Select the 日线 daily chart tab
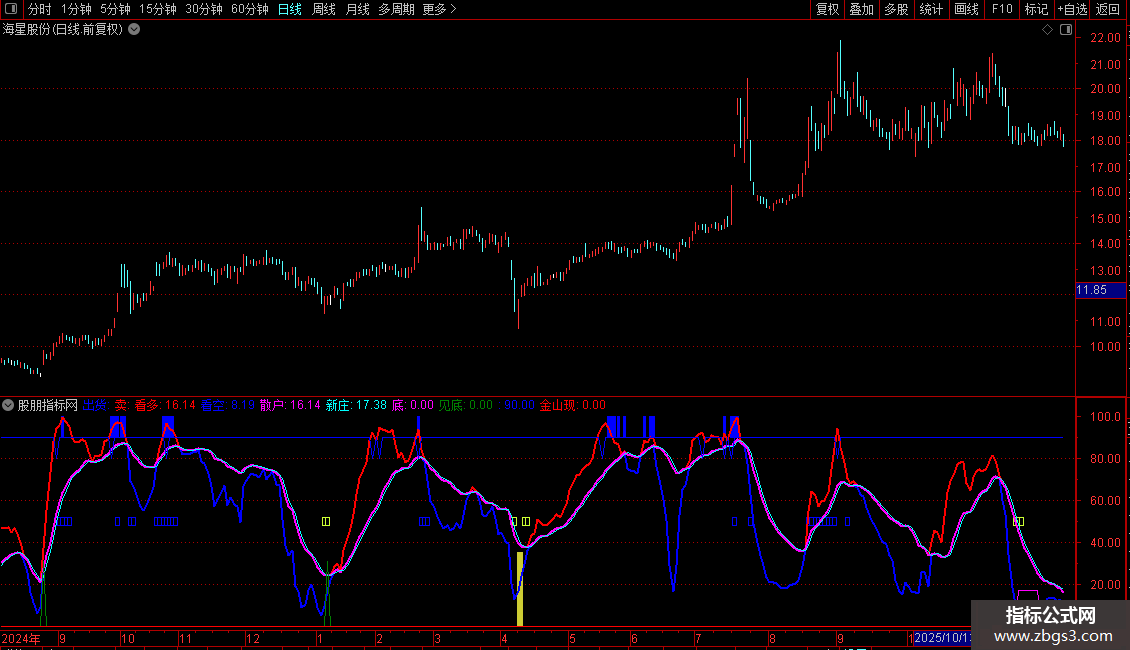The height and width of the screenshot is (650, 1130). (x=290, y=9)
